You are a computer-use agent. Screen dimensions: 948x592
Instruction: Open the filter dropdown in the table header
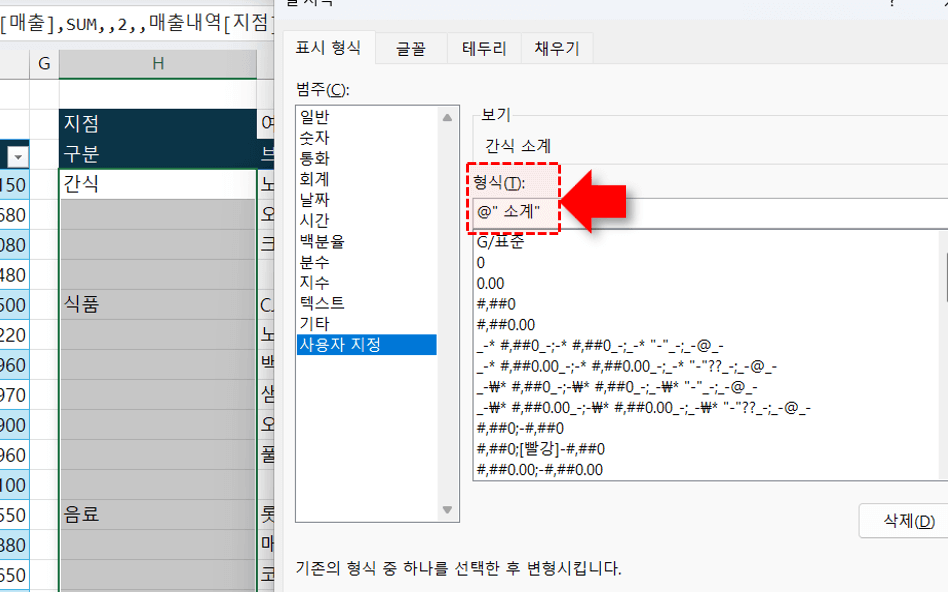click(17, 156)
